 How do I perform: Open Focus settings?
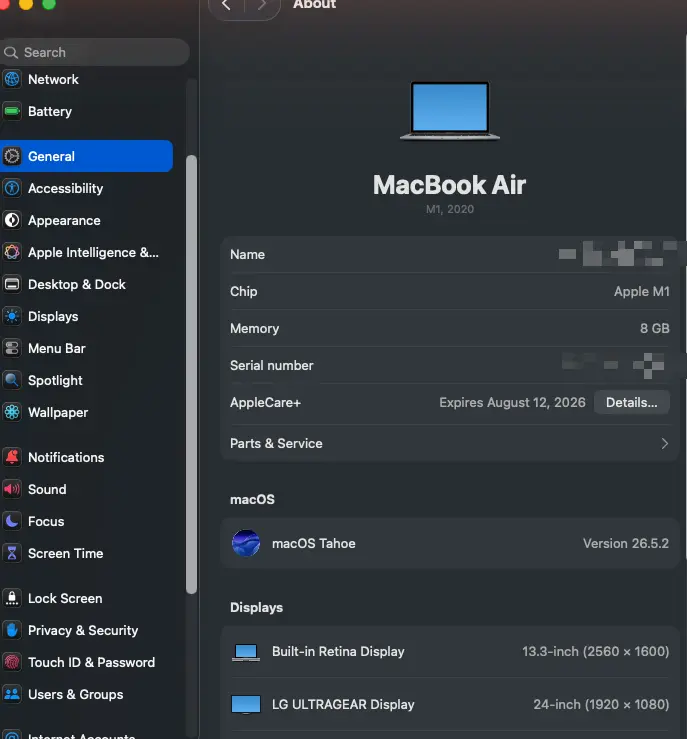click(87, 521)
